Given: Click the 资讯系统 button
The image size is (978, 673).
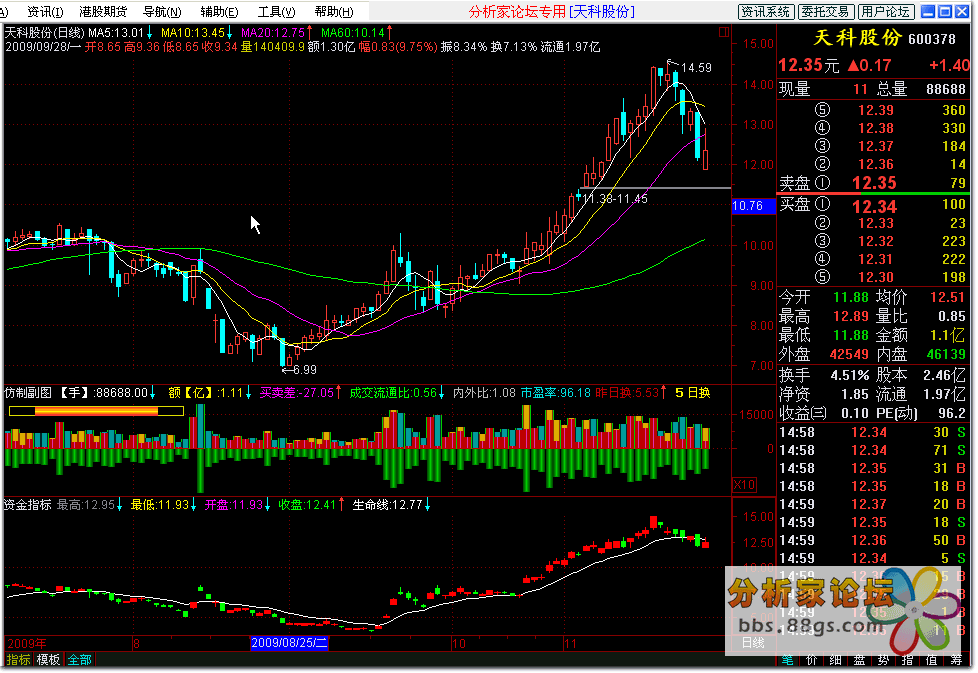Looking at the screenshot, I should click(765, 11).
